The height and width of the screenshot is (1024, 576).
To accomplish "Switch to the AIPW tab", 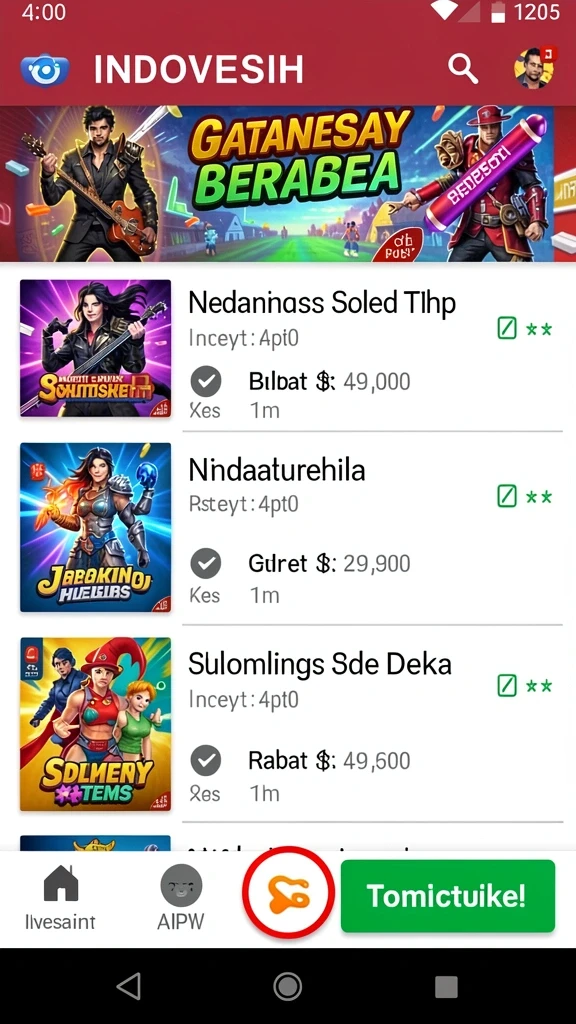I will click(181, 897).
